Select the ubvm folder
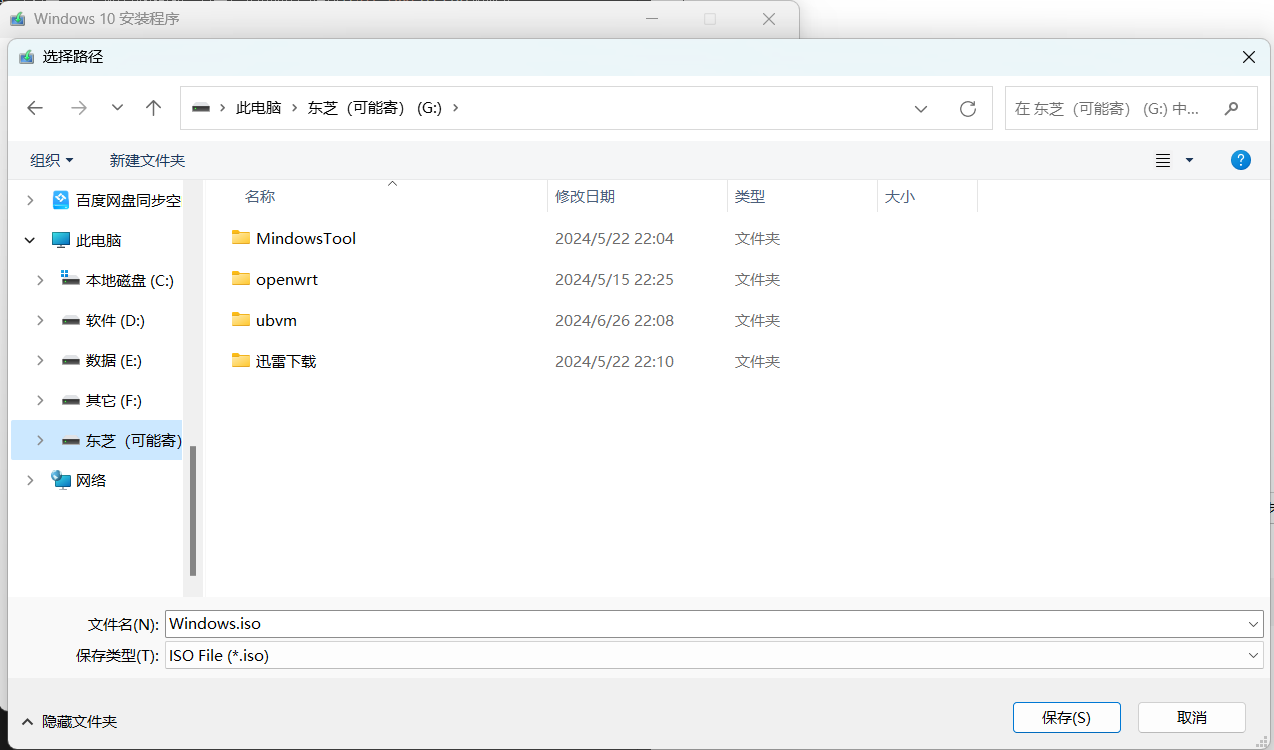This screenshot has height=750, width=1274. [x=276, y=320]
